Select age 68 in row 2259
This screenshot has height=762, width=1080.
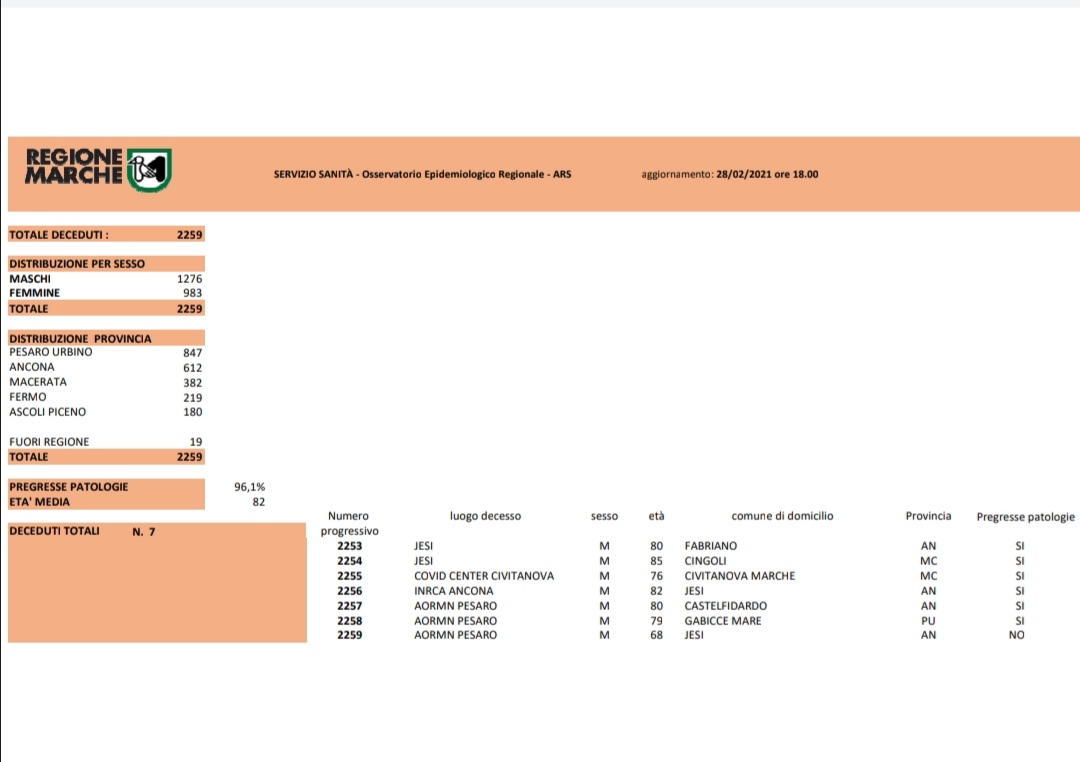click(x=656, y=635)
